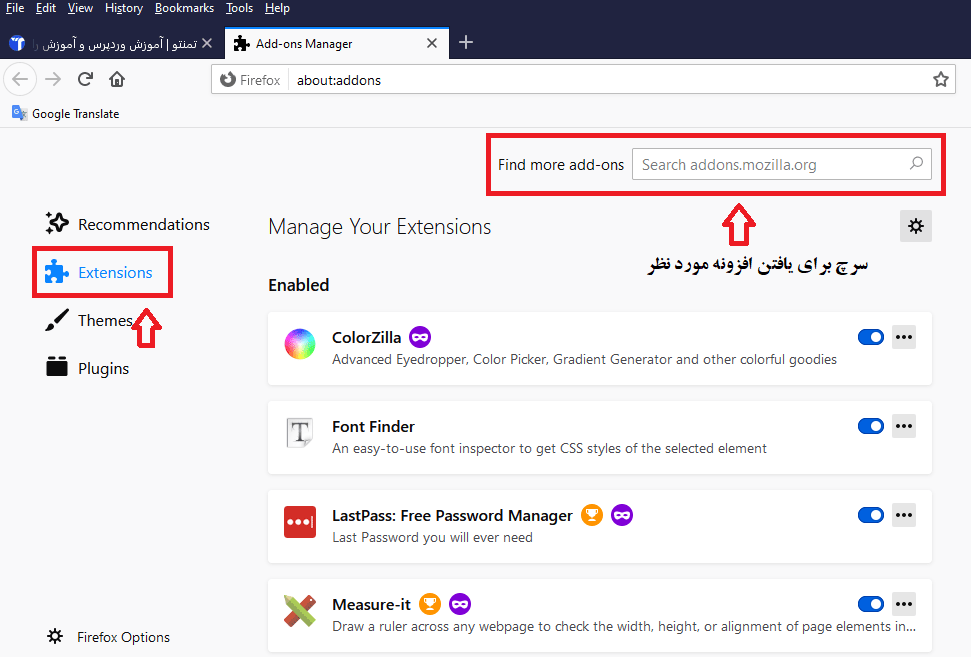Open the Tools menu
Image resolution: width=971 pixels, height=657 pixels.
coord(239,8)
